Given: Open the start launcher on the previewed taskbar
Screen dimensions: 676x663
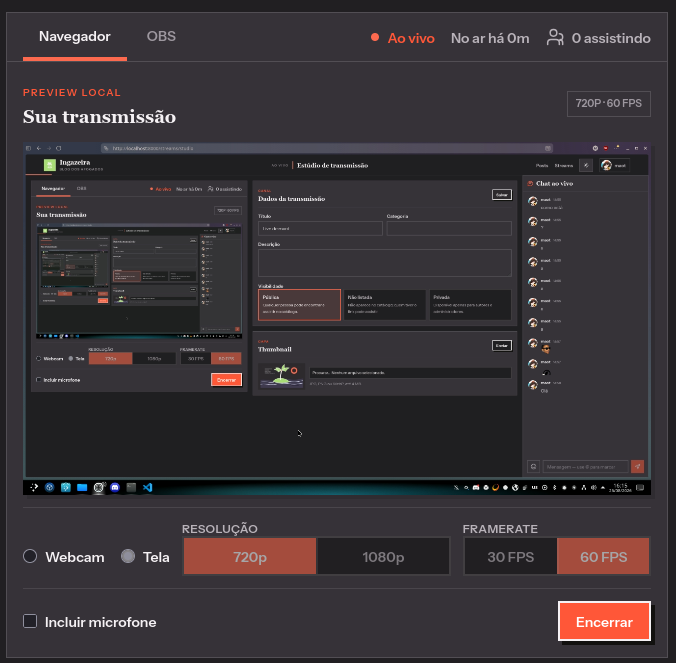Looking at the screenshot, I should (34, 487).
